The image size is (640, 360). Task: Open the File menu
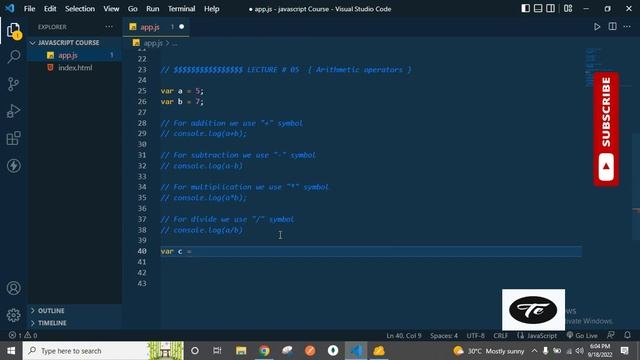(29, 9)
